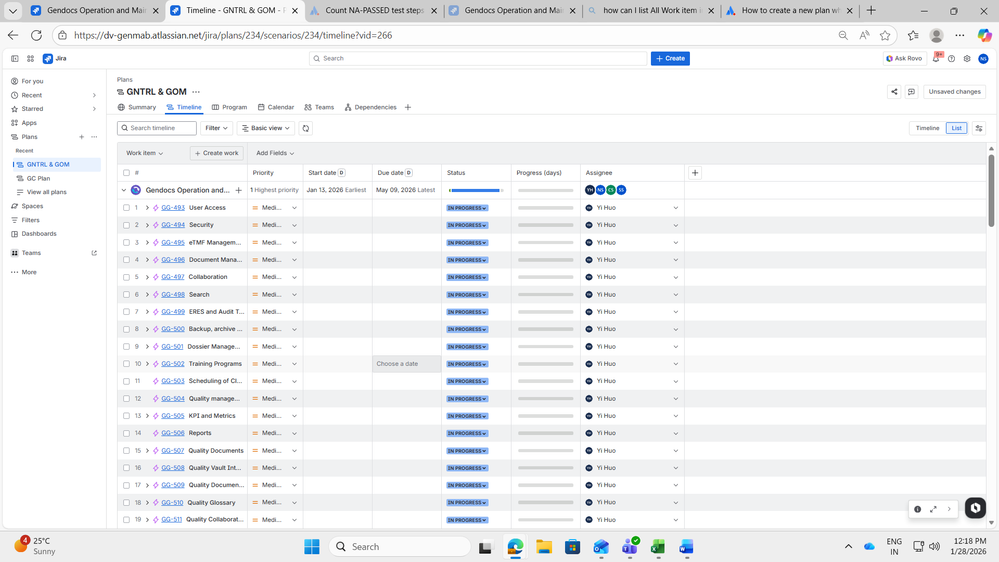The width and height of the screenshot is (999, 562).
Task: Collapse the sidebar using the panel icon
Action: (15, 59)
